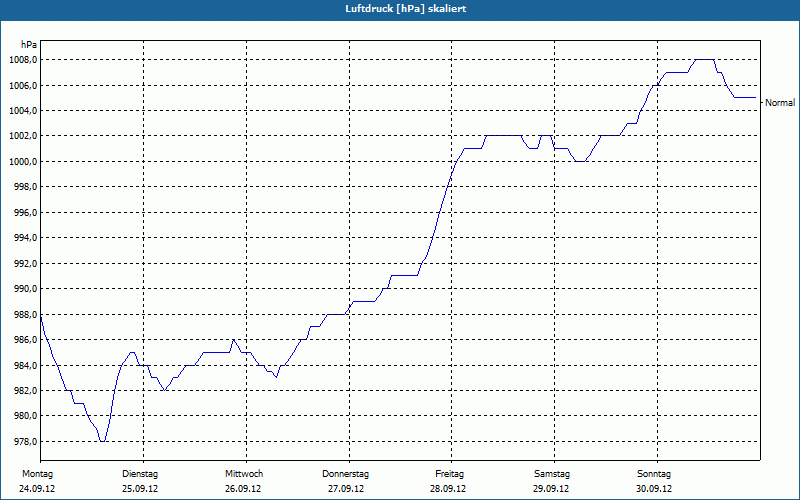
Task: Click the date 26.09.12
Action: tap(243, 489)
